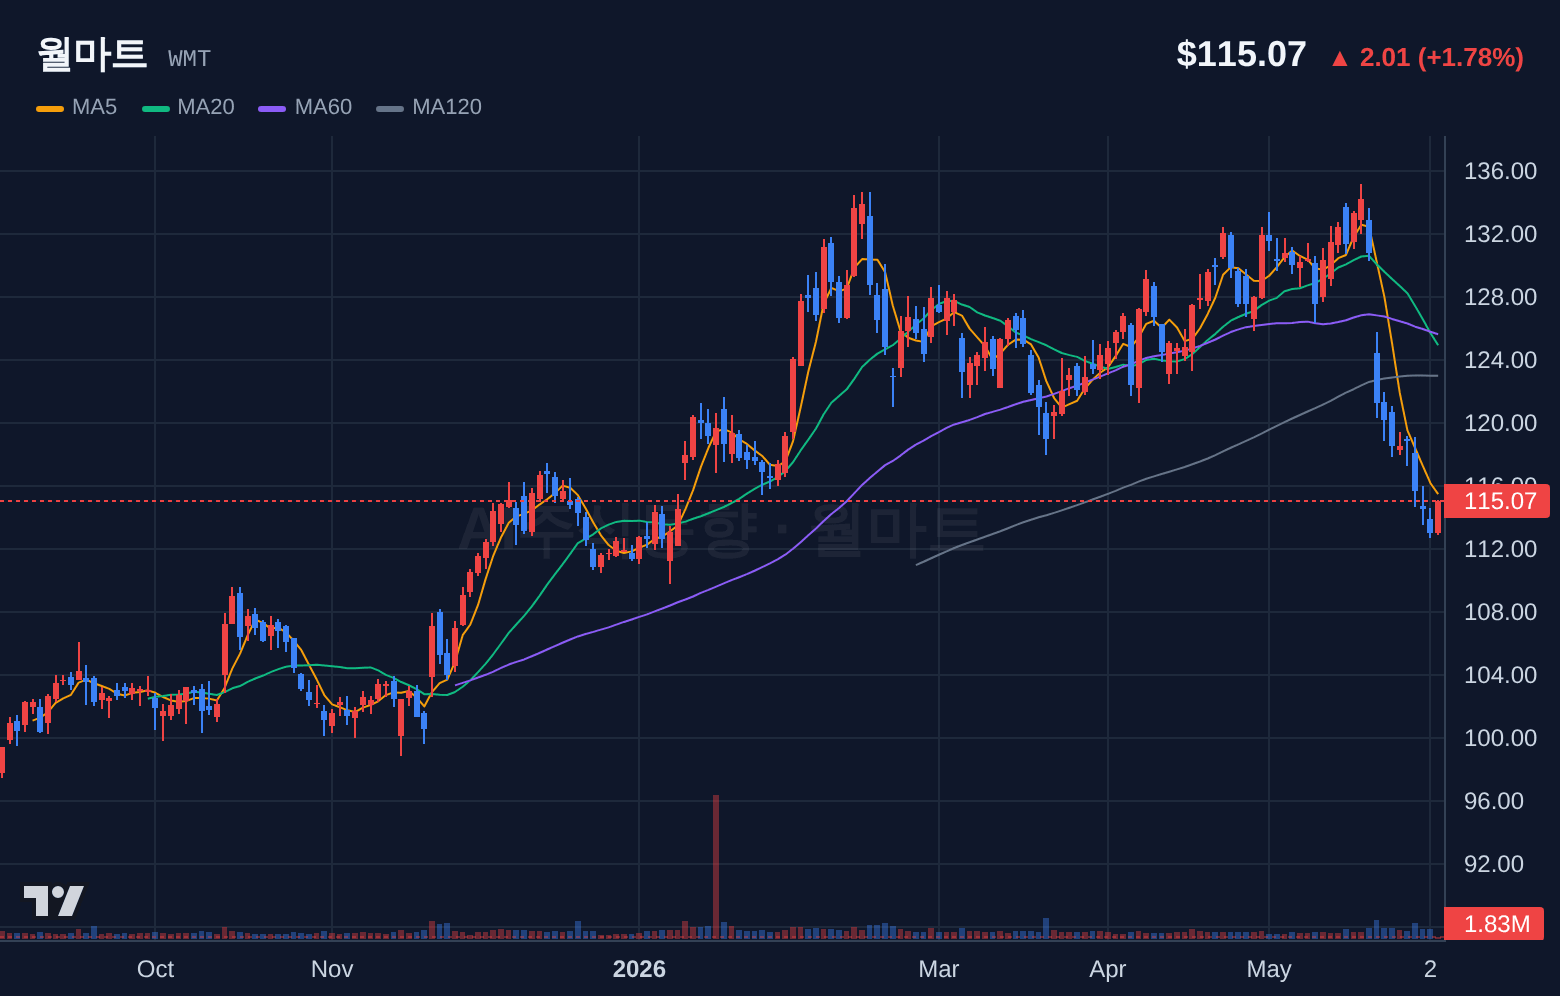This screenshot has width=1560, height=996.
Task: Click the 92.00 price axis value
Action: (1494, 864)
